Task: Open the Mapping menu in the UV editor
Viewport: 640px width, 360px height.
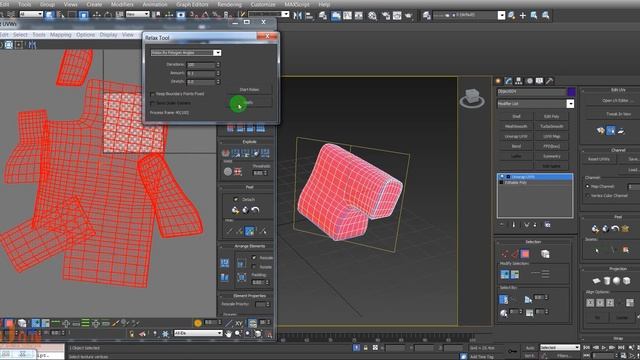Action: point(60,35)
